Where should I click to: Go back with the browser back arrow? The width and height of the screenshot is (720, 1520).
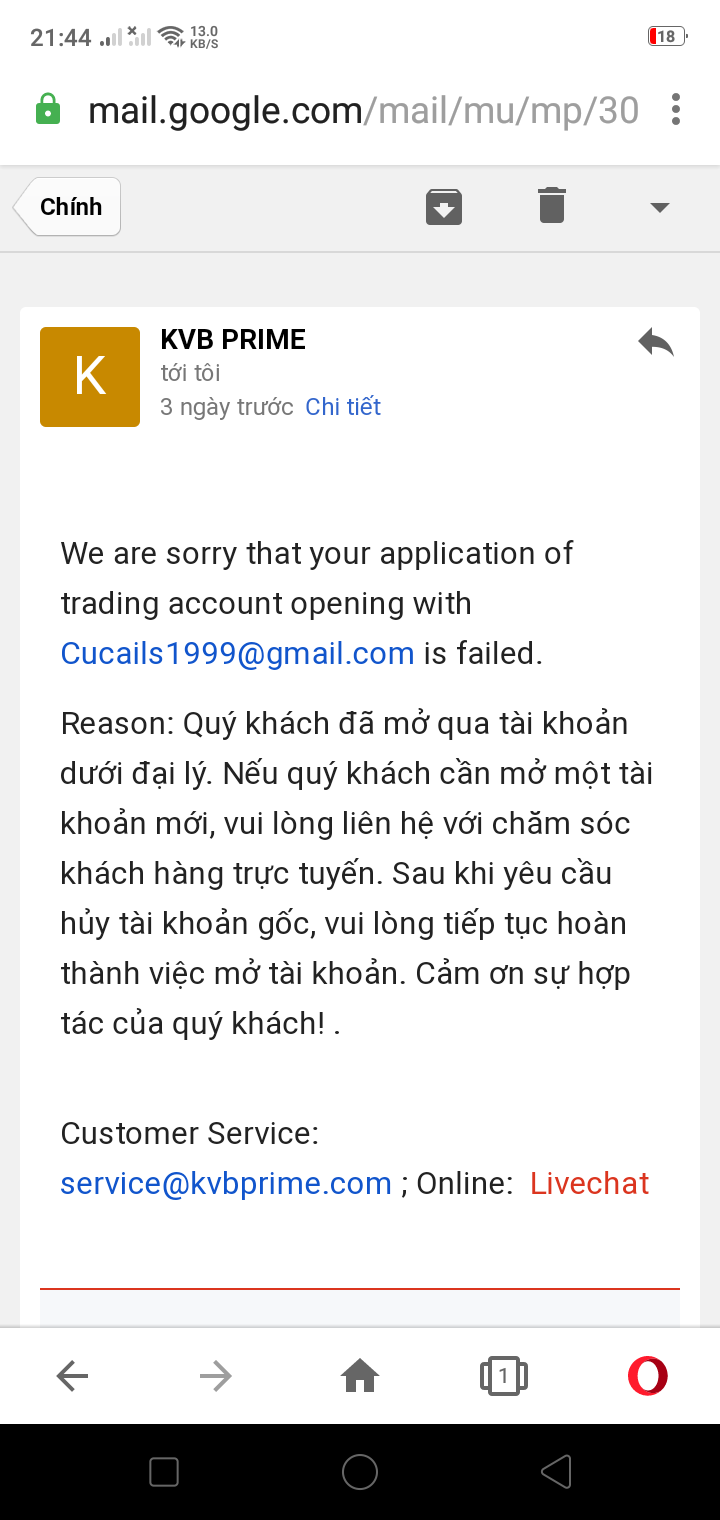coord(72,1377)
